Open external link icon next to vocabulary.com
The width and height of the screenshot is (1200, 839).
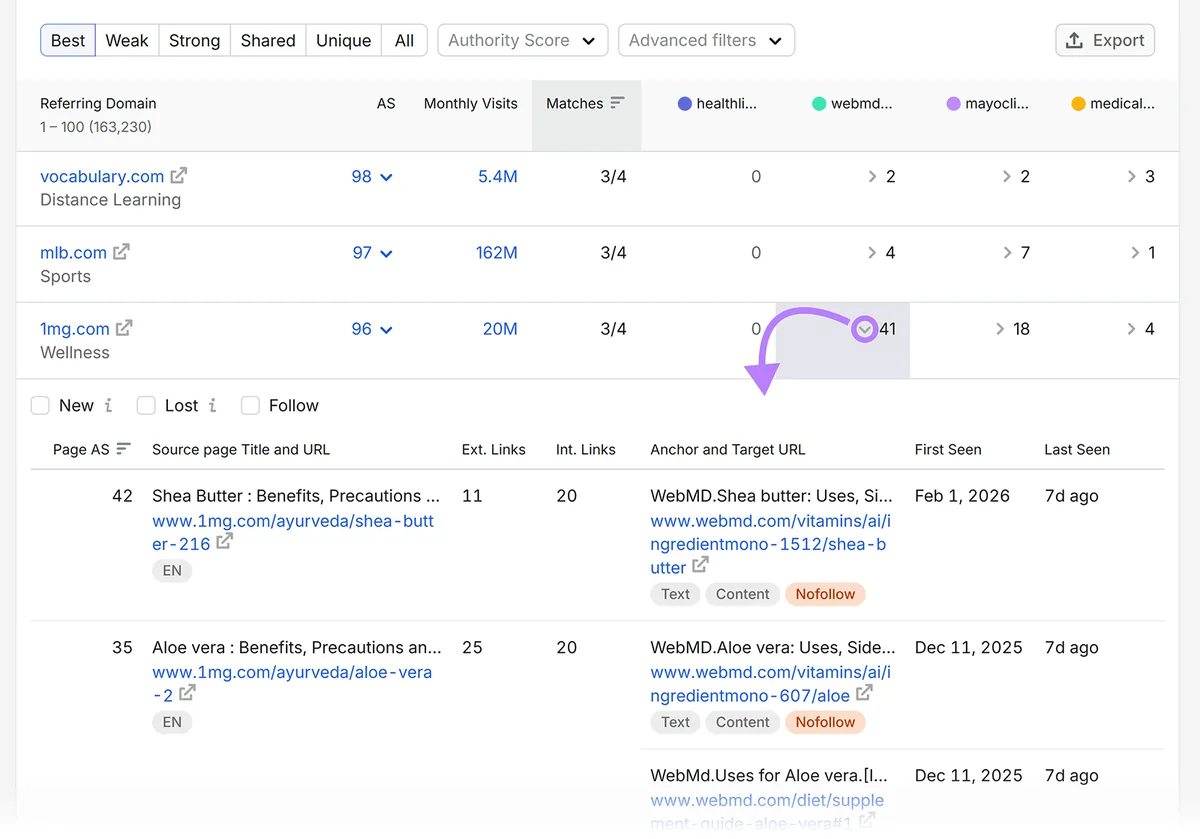click(x=179, y=175)
